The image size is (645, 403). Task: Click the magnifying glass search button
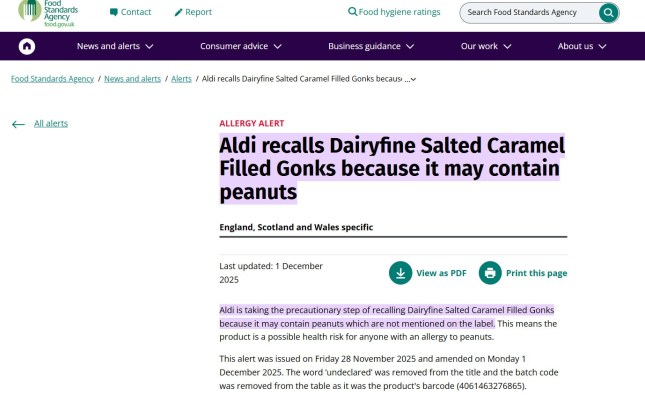(608, 13)
